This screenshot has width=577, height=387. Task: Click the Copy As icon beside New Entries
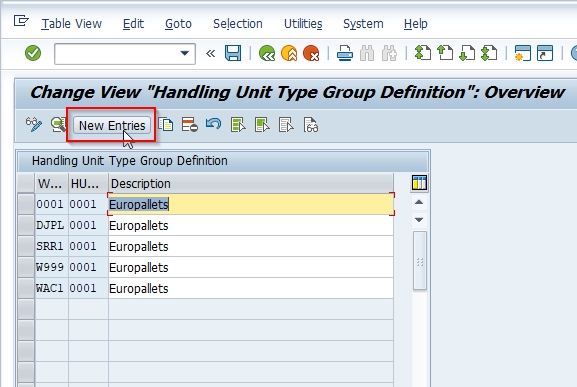click(x=166, y=125)
